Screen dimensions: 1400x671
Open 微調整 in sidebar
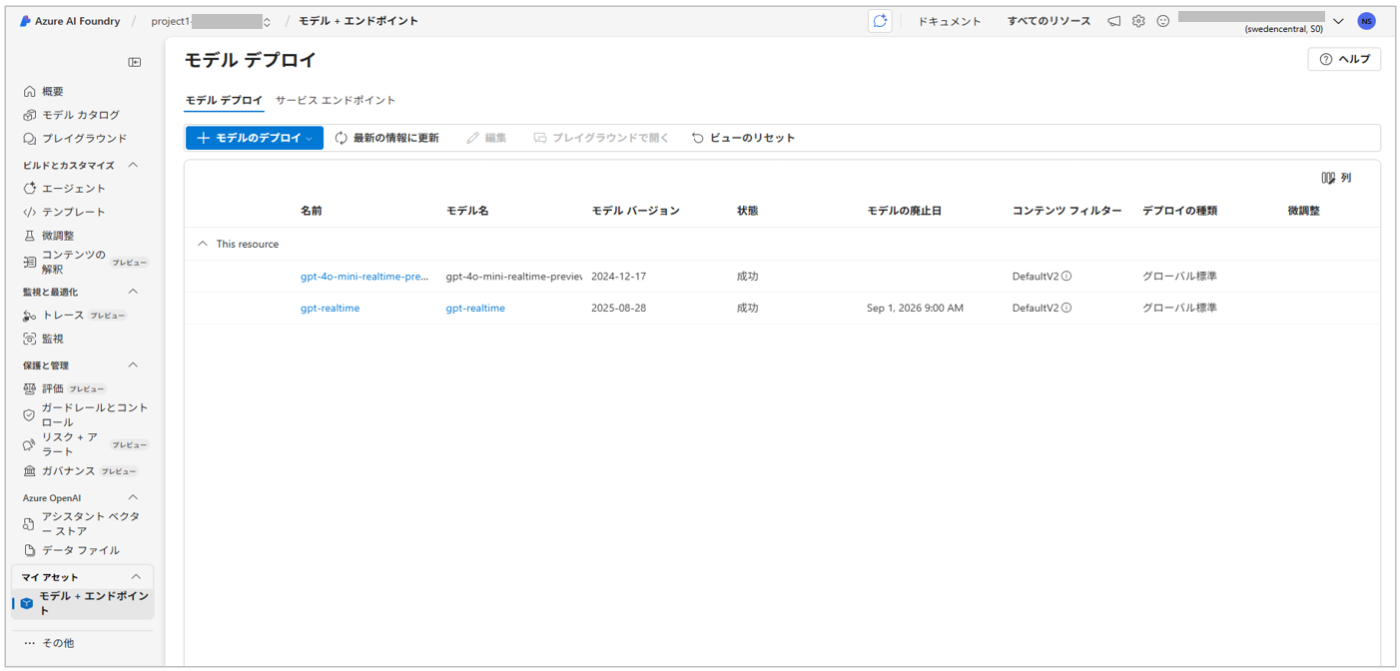click(48, 236)
